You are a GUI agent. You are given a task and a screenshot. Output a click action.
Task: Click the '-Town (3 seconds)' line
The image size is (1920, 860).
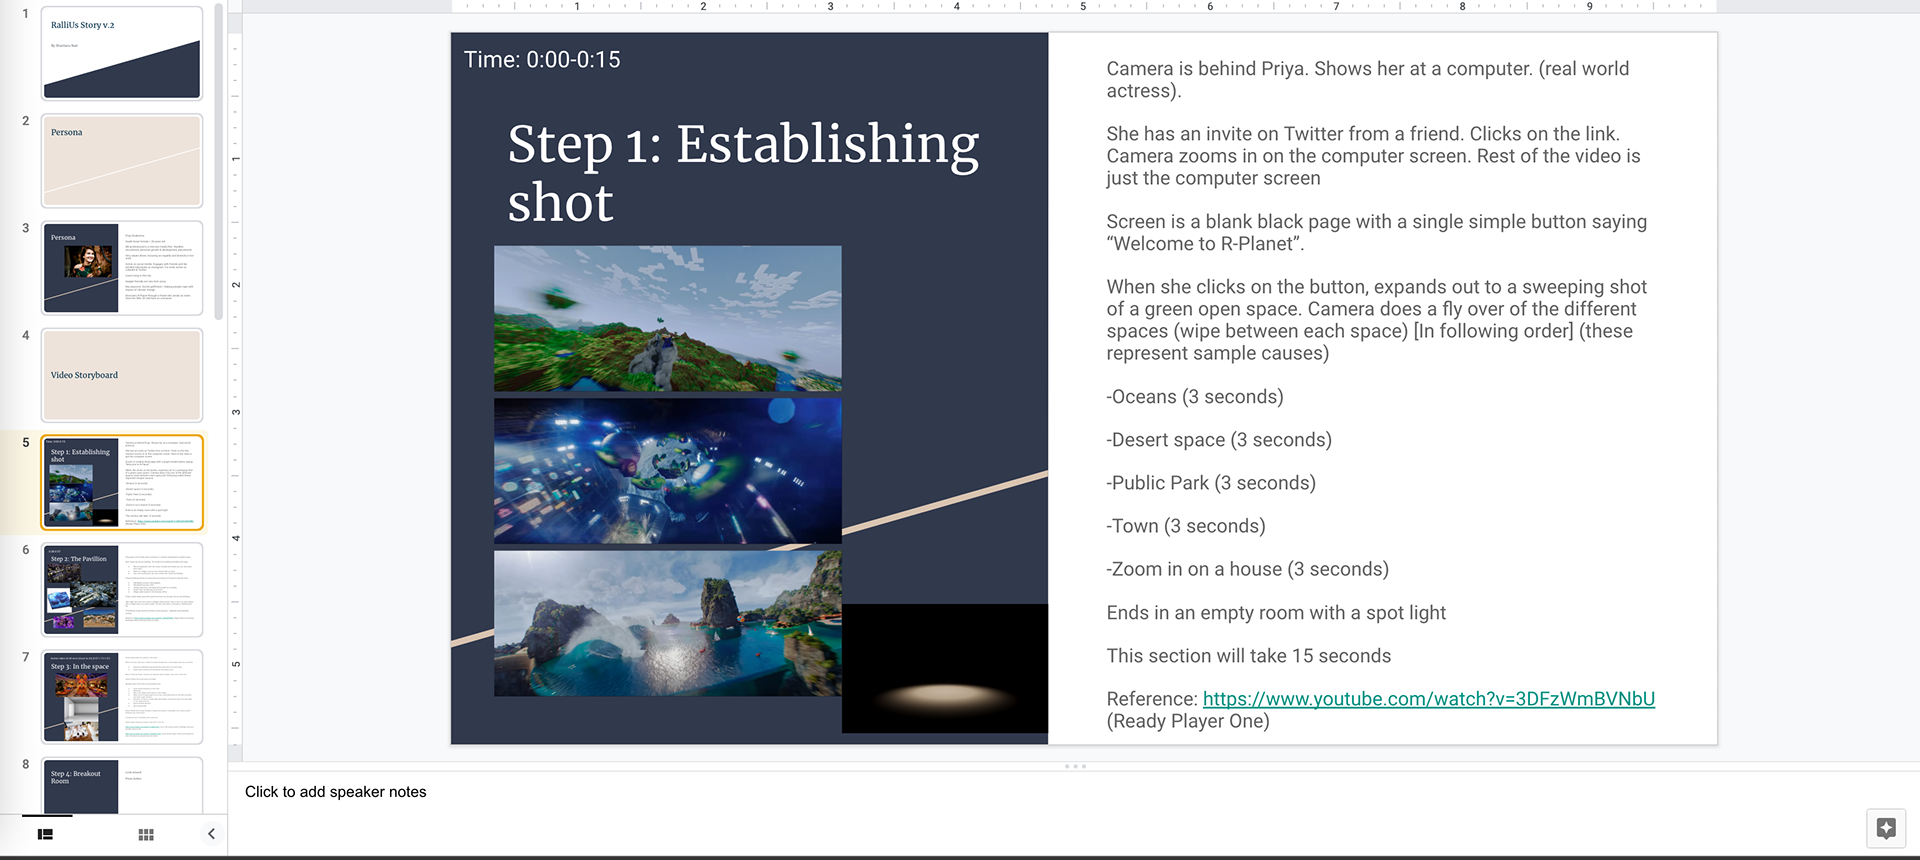pos(1186,526)
